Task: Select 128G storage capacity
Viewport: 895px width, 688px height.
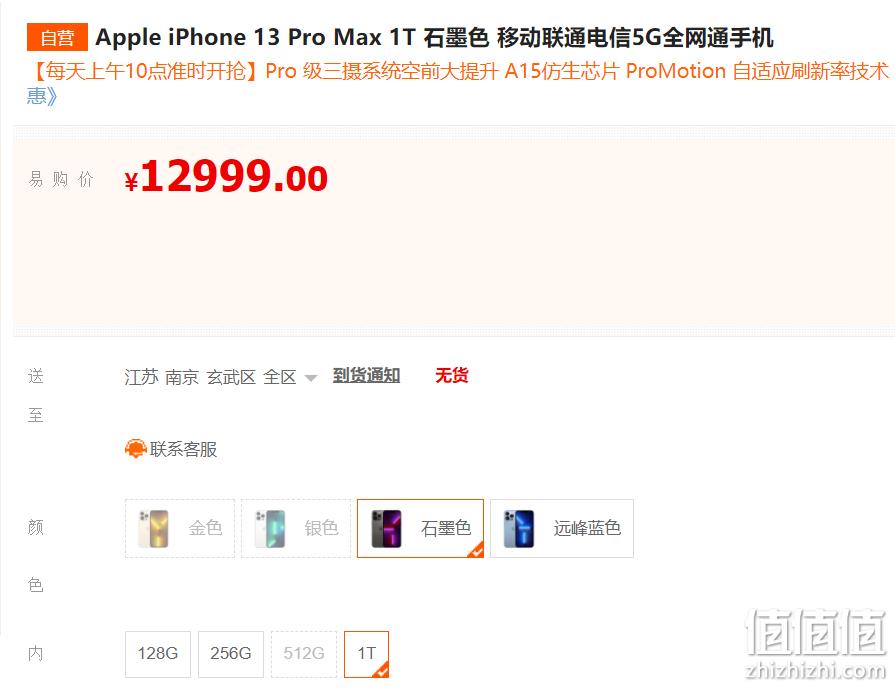Action: point(158,654)
